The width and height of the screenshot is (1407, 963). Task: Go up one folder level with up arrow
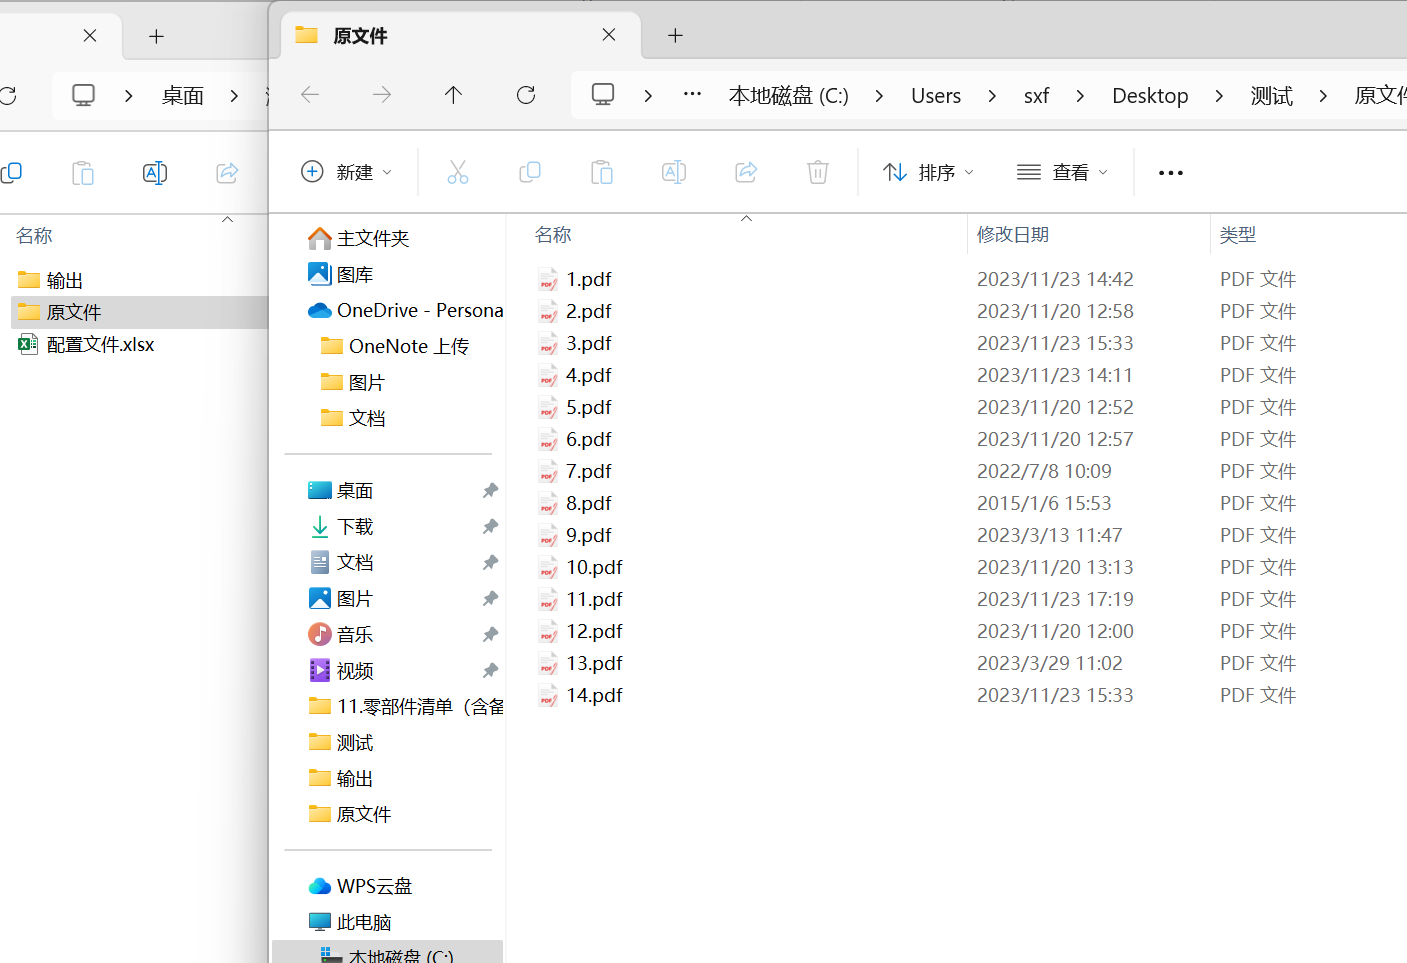coord(453,95)
